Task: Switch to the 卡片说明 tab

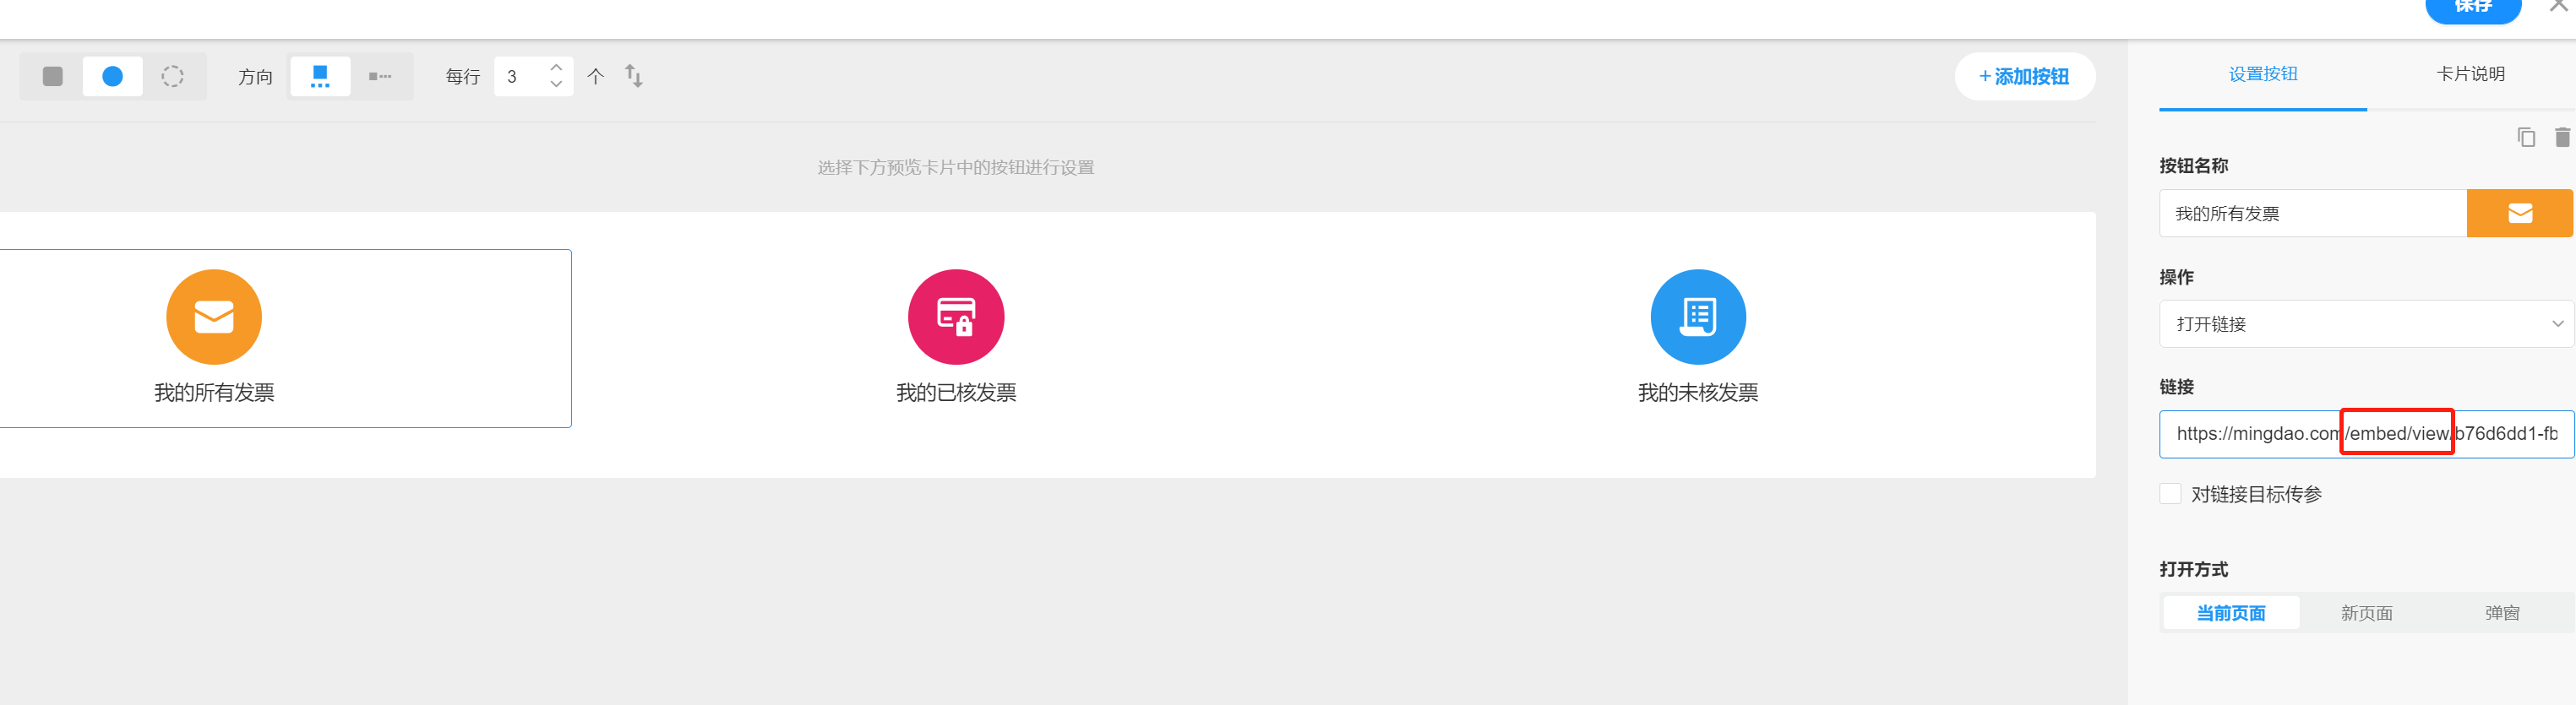Action: point(2470,74)
